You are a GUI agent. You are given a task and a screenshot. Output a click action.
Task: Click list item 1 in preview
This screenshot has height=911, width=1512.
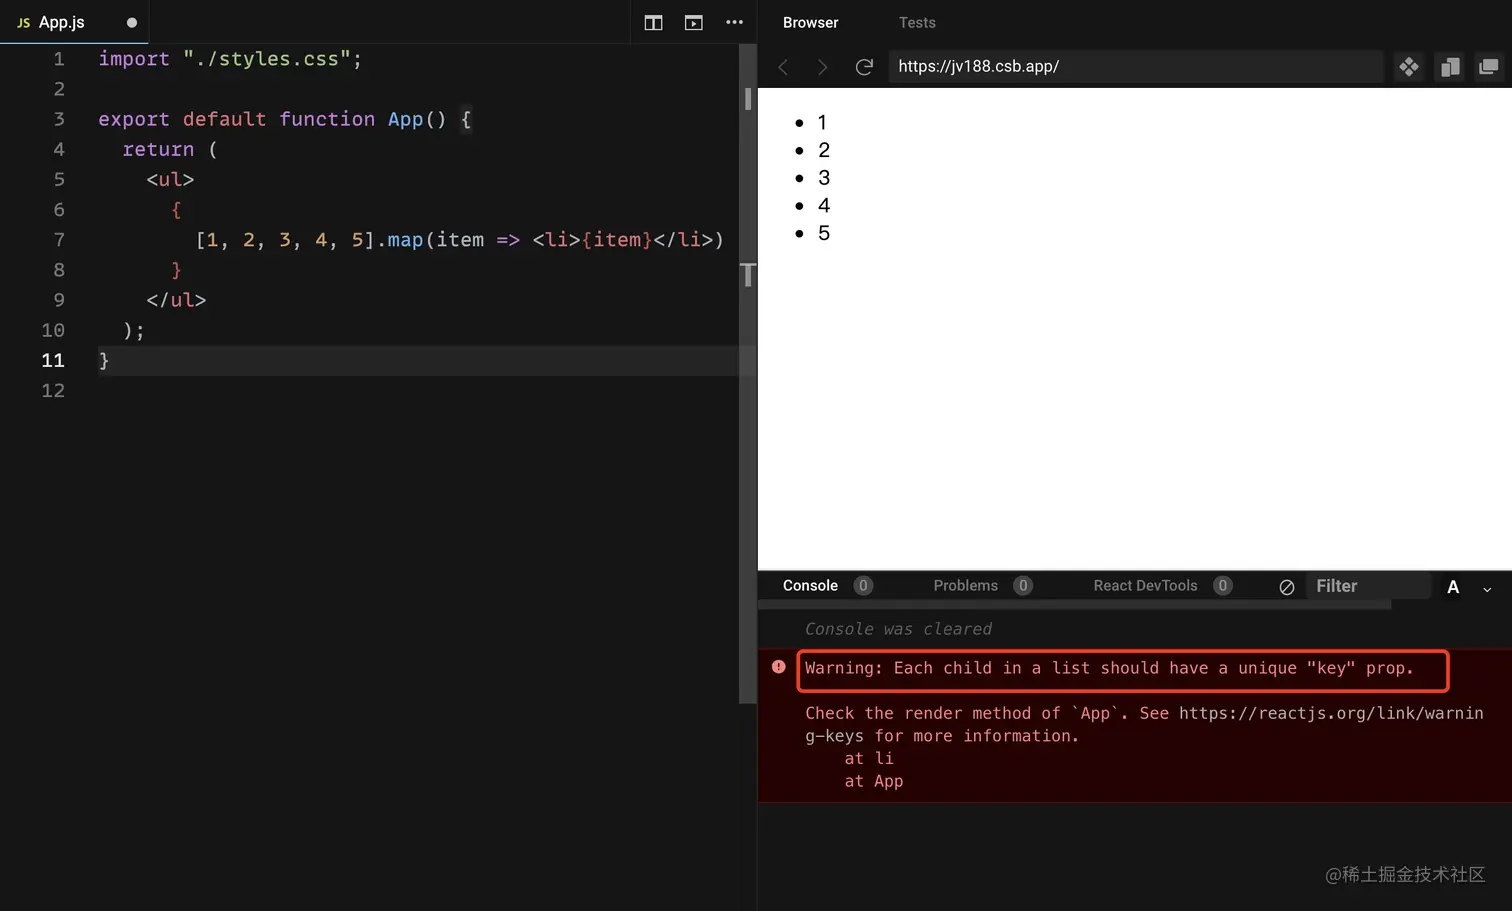[x=822, y=122]
